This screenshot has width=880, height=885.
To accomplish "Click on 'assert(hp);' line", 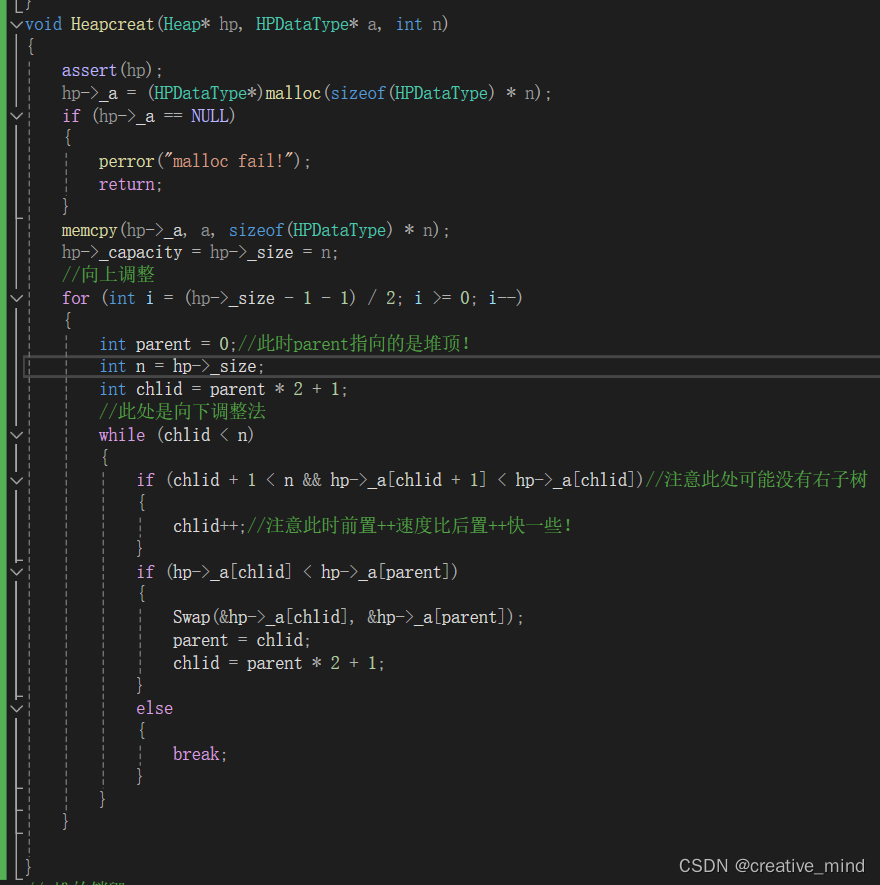I will [112, 71].
